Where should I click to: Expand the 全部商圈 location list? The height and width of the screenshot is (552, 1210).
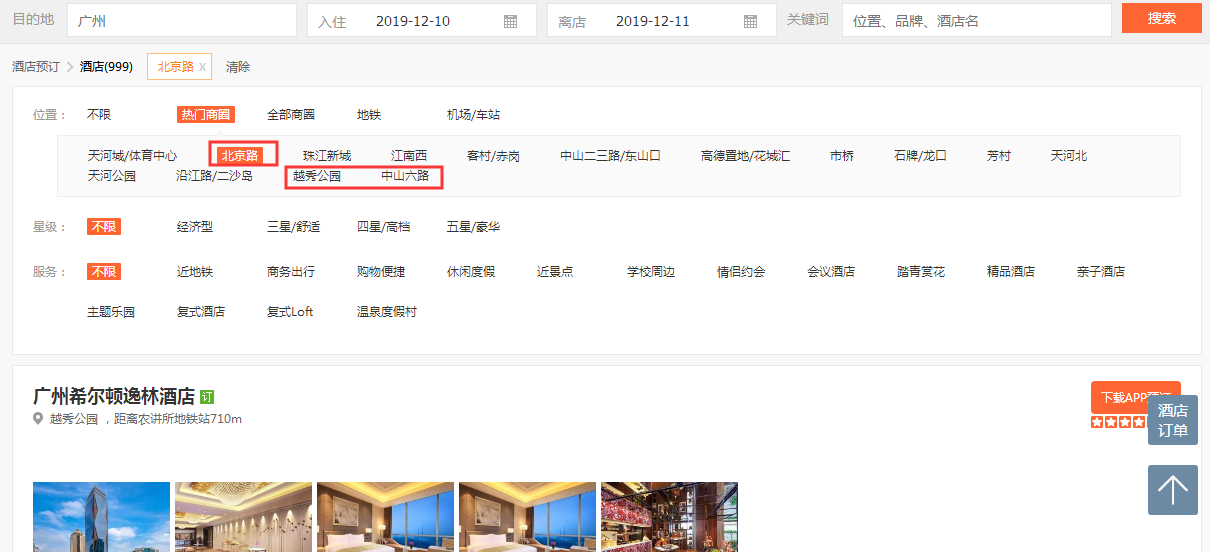pyautogui.click(x=290, y=115)
